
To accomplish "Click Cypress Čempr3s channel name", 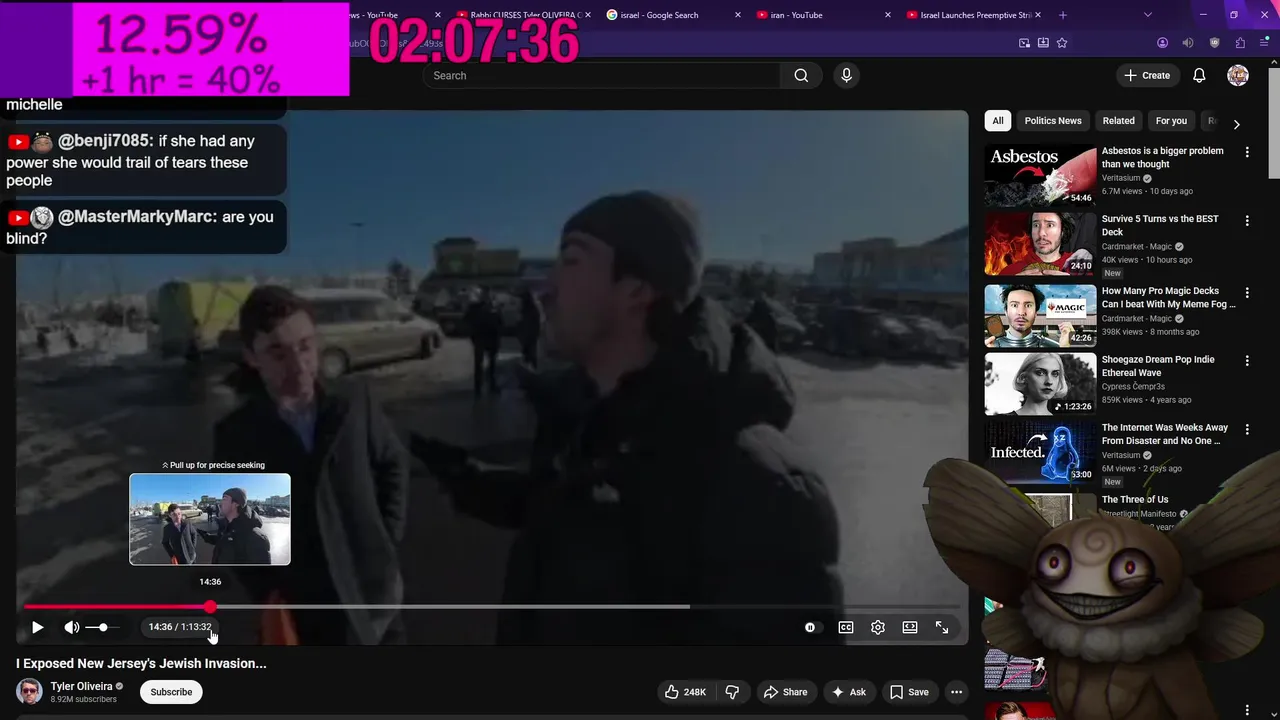I will 1133,386.
